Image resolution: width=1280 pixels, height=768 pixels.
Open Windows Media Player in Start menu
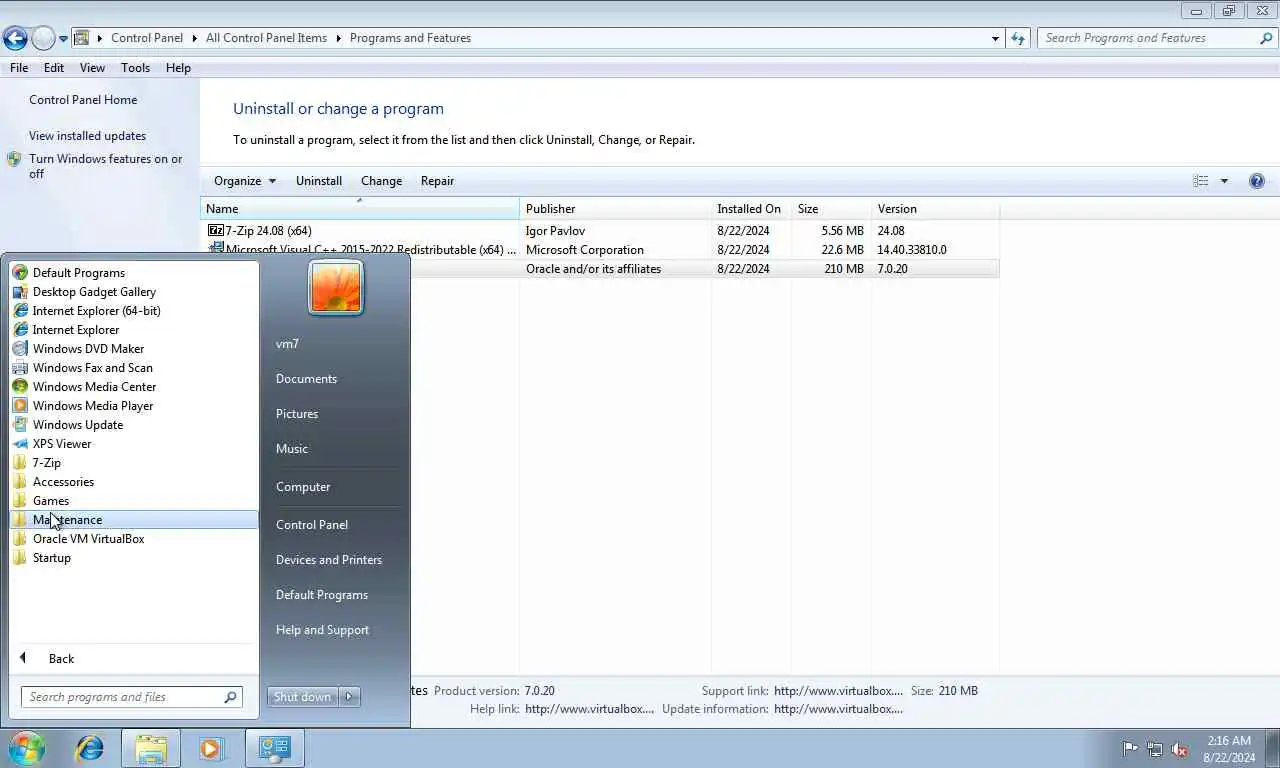coord(92,405)
